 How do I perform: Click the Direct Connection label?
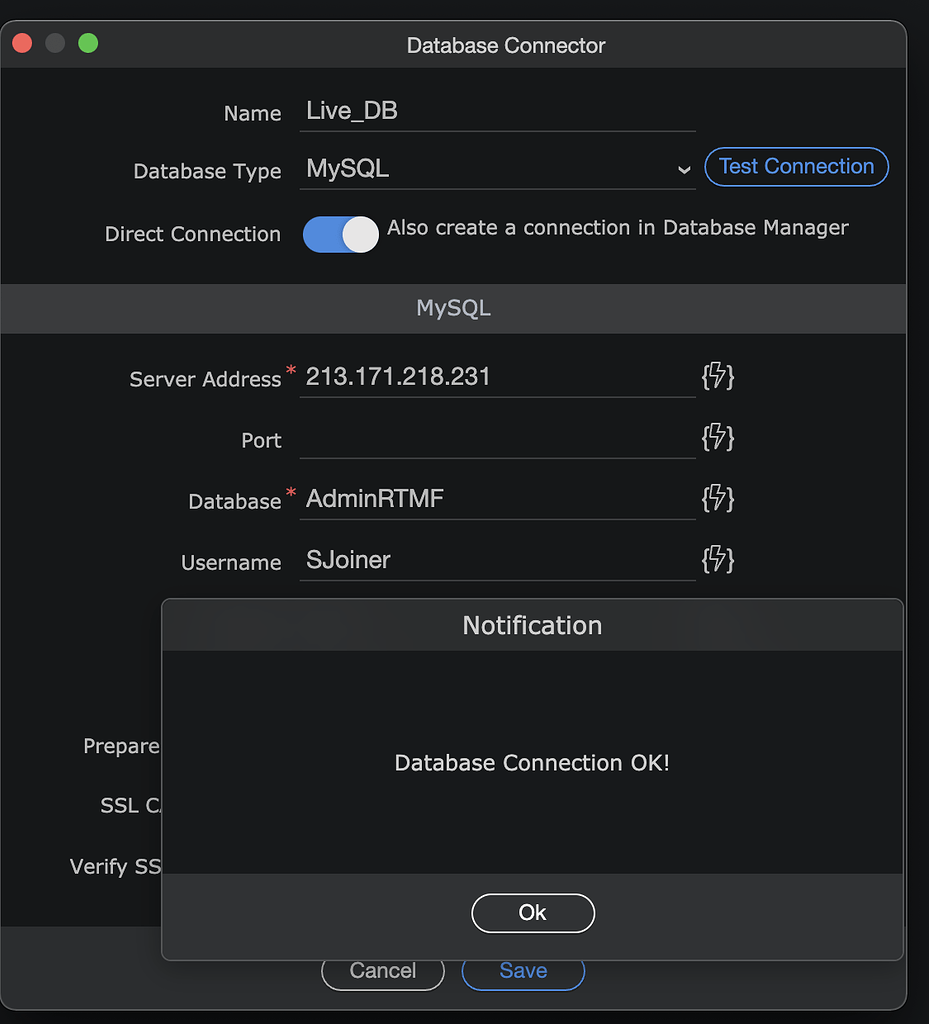[193, 234]
